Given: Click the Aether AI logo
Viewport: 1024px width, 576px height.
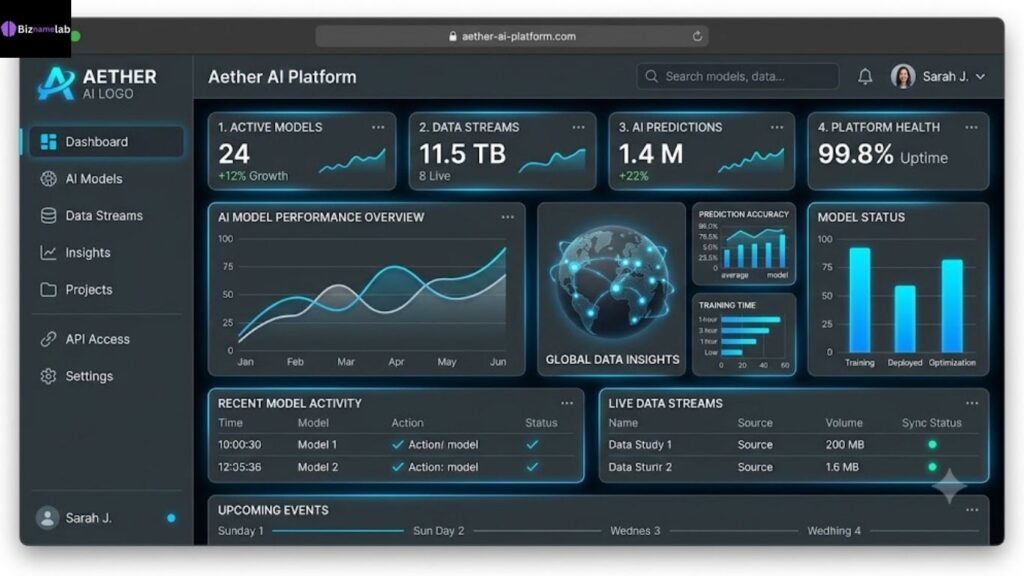Looking at the screenshot, I should point(97,84).
